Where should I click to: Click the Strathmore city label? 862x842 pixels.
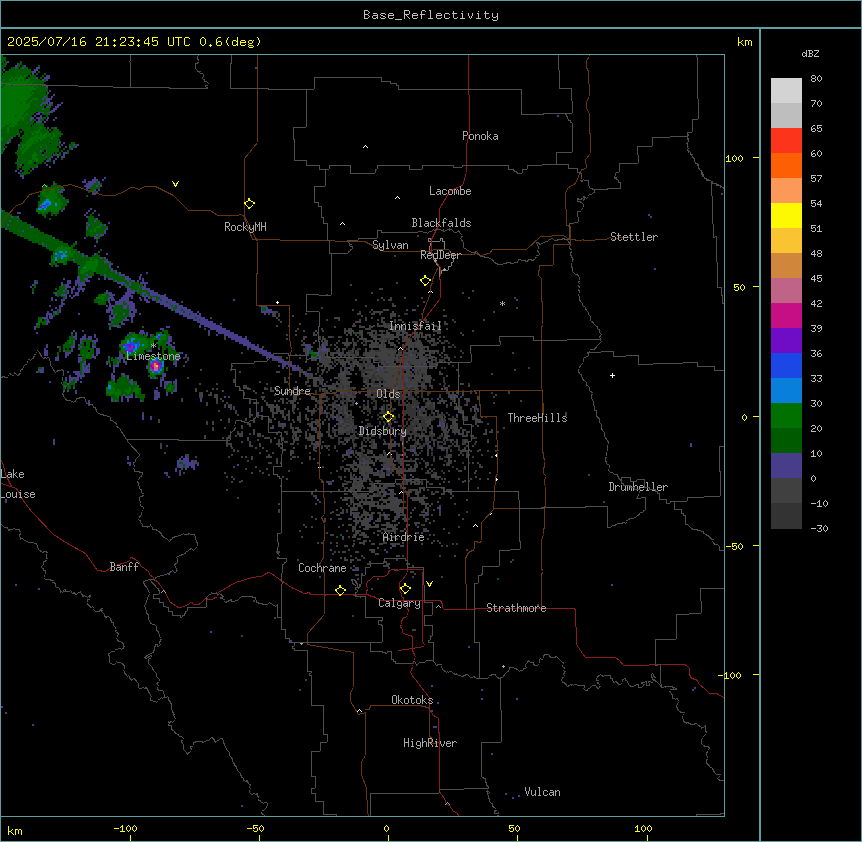(x=516, y=608)
